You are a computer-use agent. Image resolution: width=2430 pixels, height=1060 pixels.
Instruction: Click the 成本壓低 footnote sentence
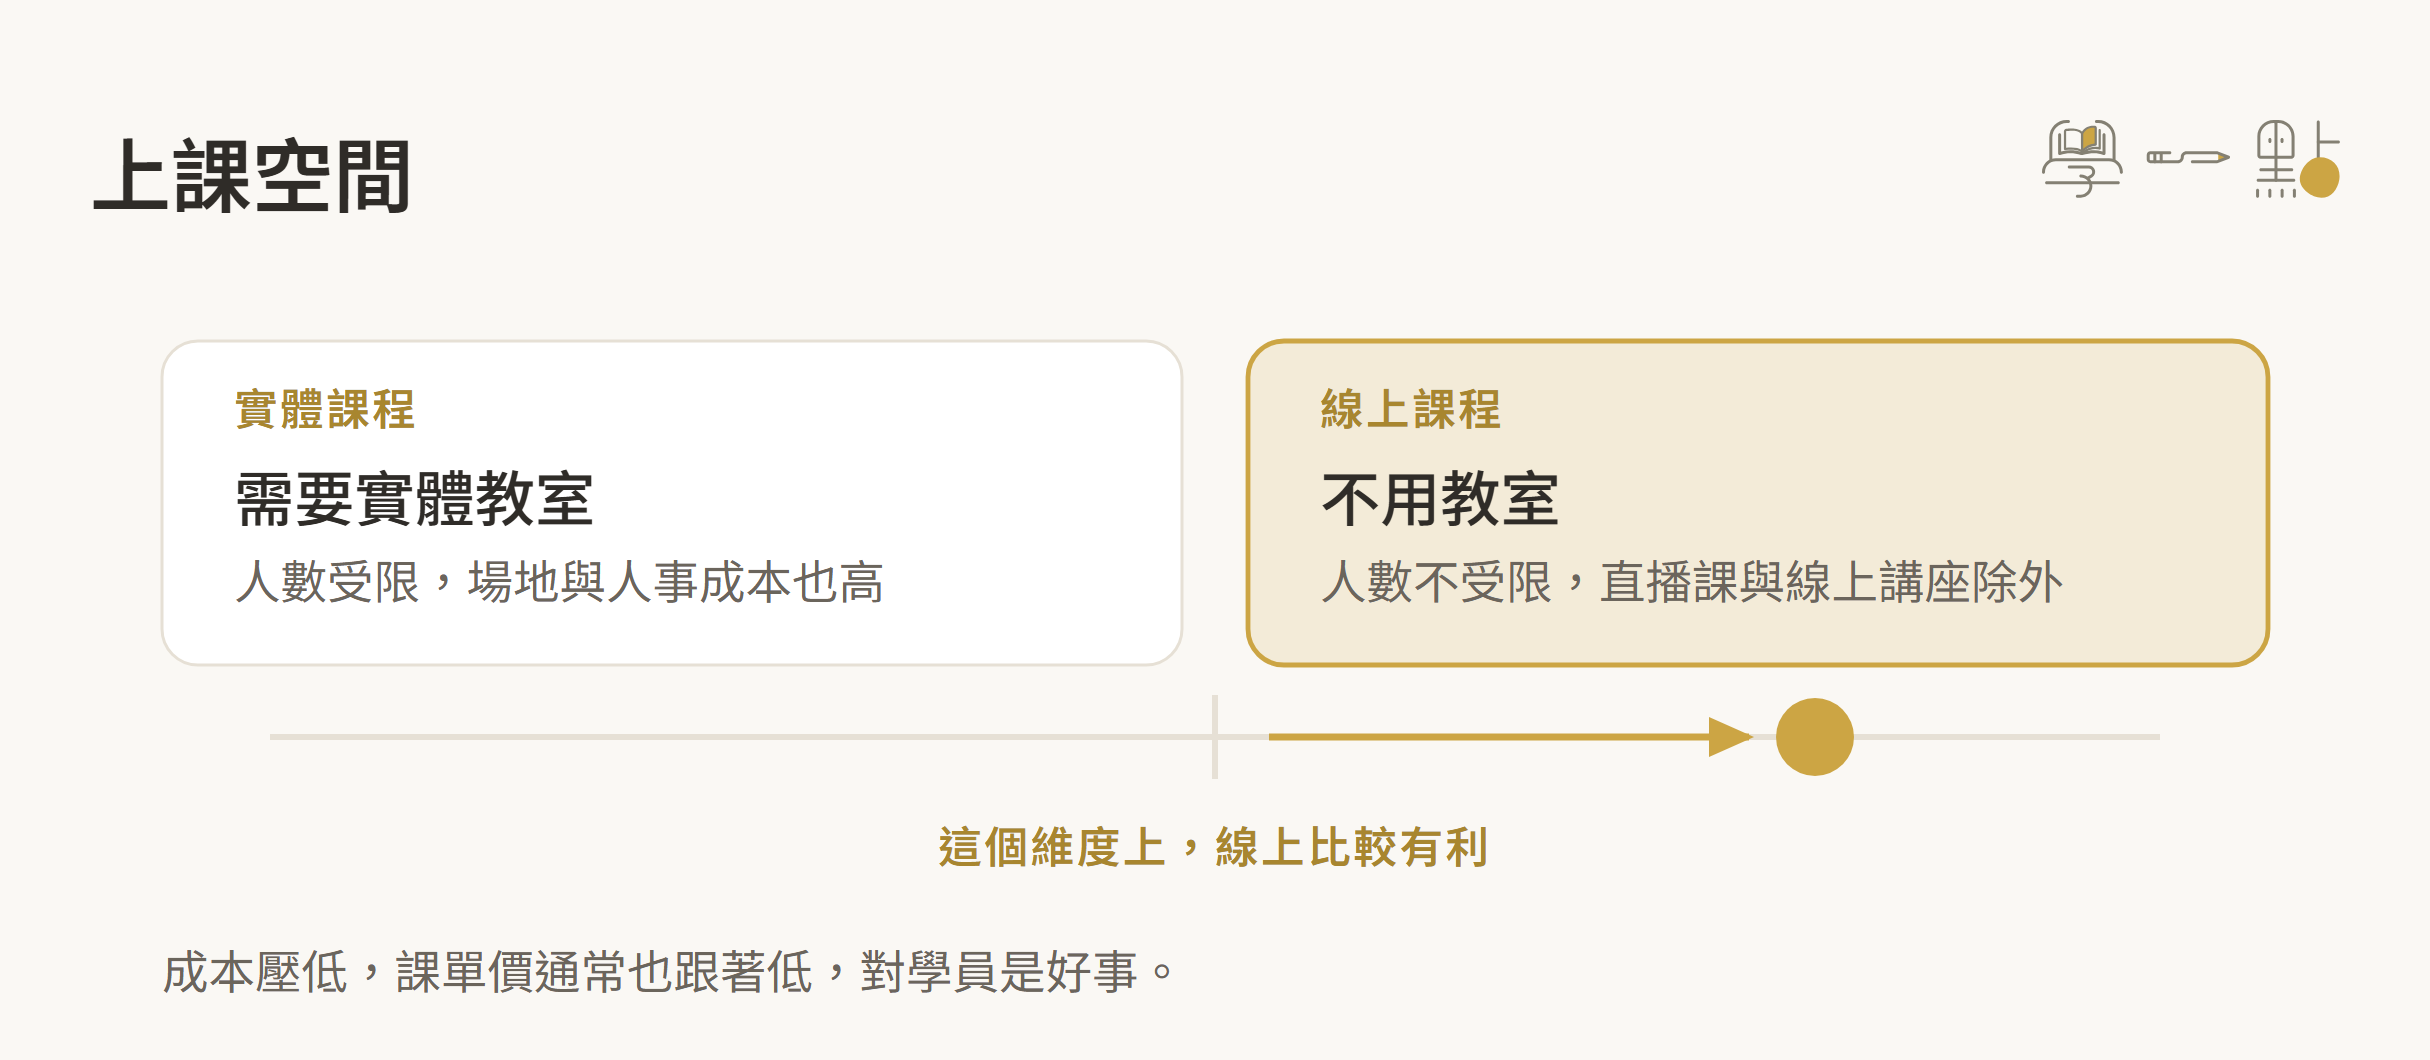tap(668, 972)
